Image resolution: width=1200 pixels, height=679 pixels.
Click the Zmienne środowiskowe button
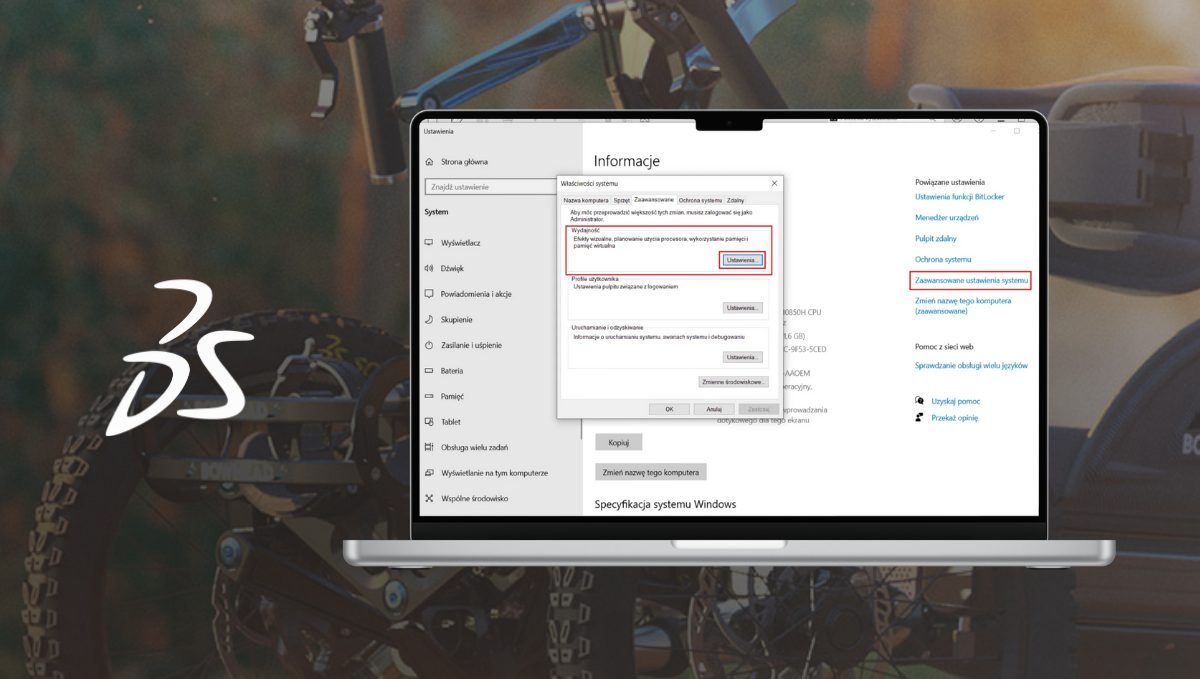pyautogui.click(x=733, y=382)
